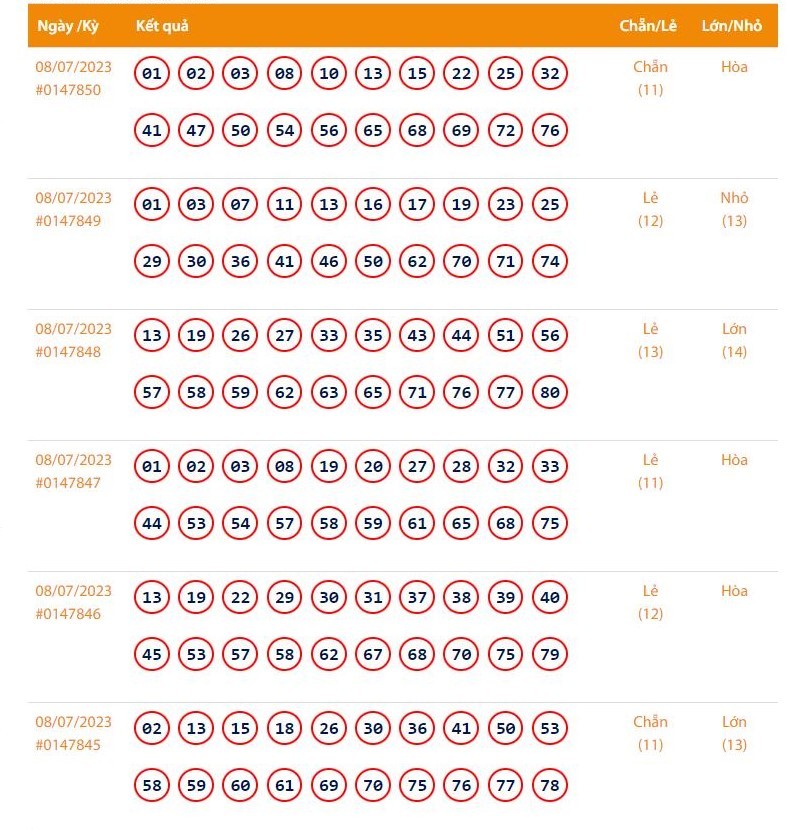Open draw number #0147847
This screenshot has width=791, height=830.
coord(68,483)
